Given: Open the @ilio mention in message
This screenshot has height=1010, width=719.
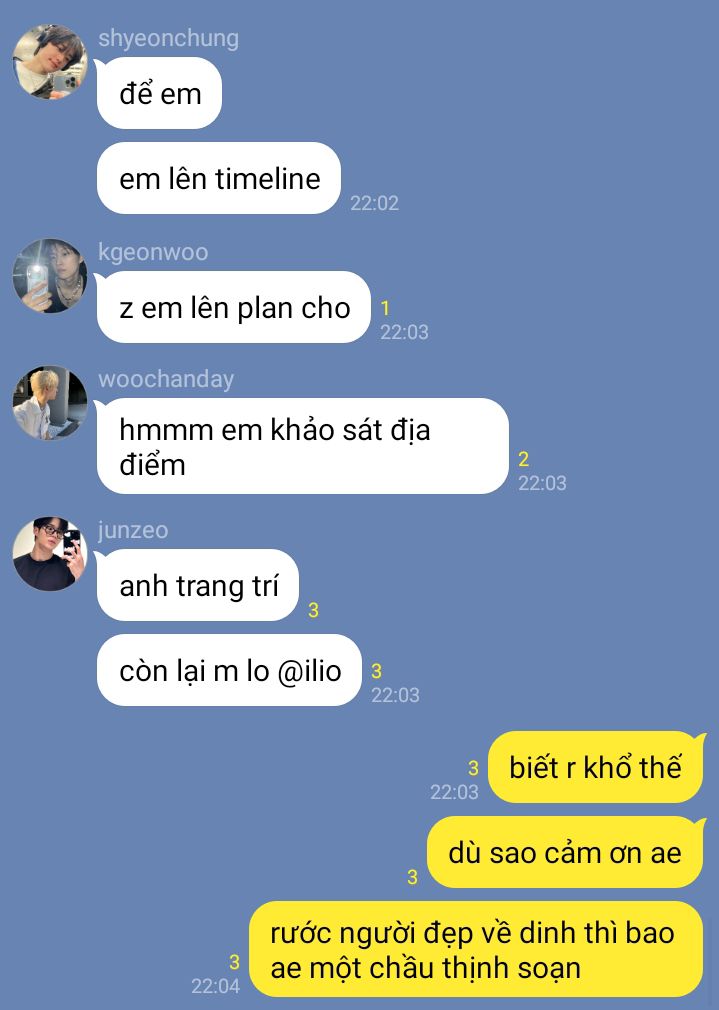Looking at the screenshot, I should point(310,671).
